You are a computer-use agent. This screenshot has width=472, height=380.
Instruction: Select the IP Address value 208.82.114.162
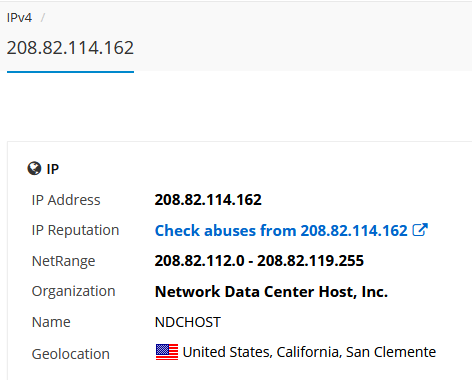coord(208,200)
